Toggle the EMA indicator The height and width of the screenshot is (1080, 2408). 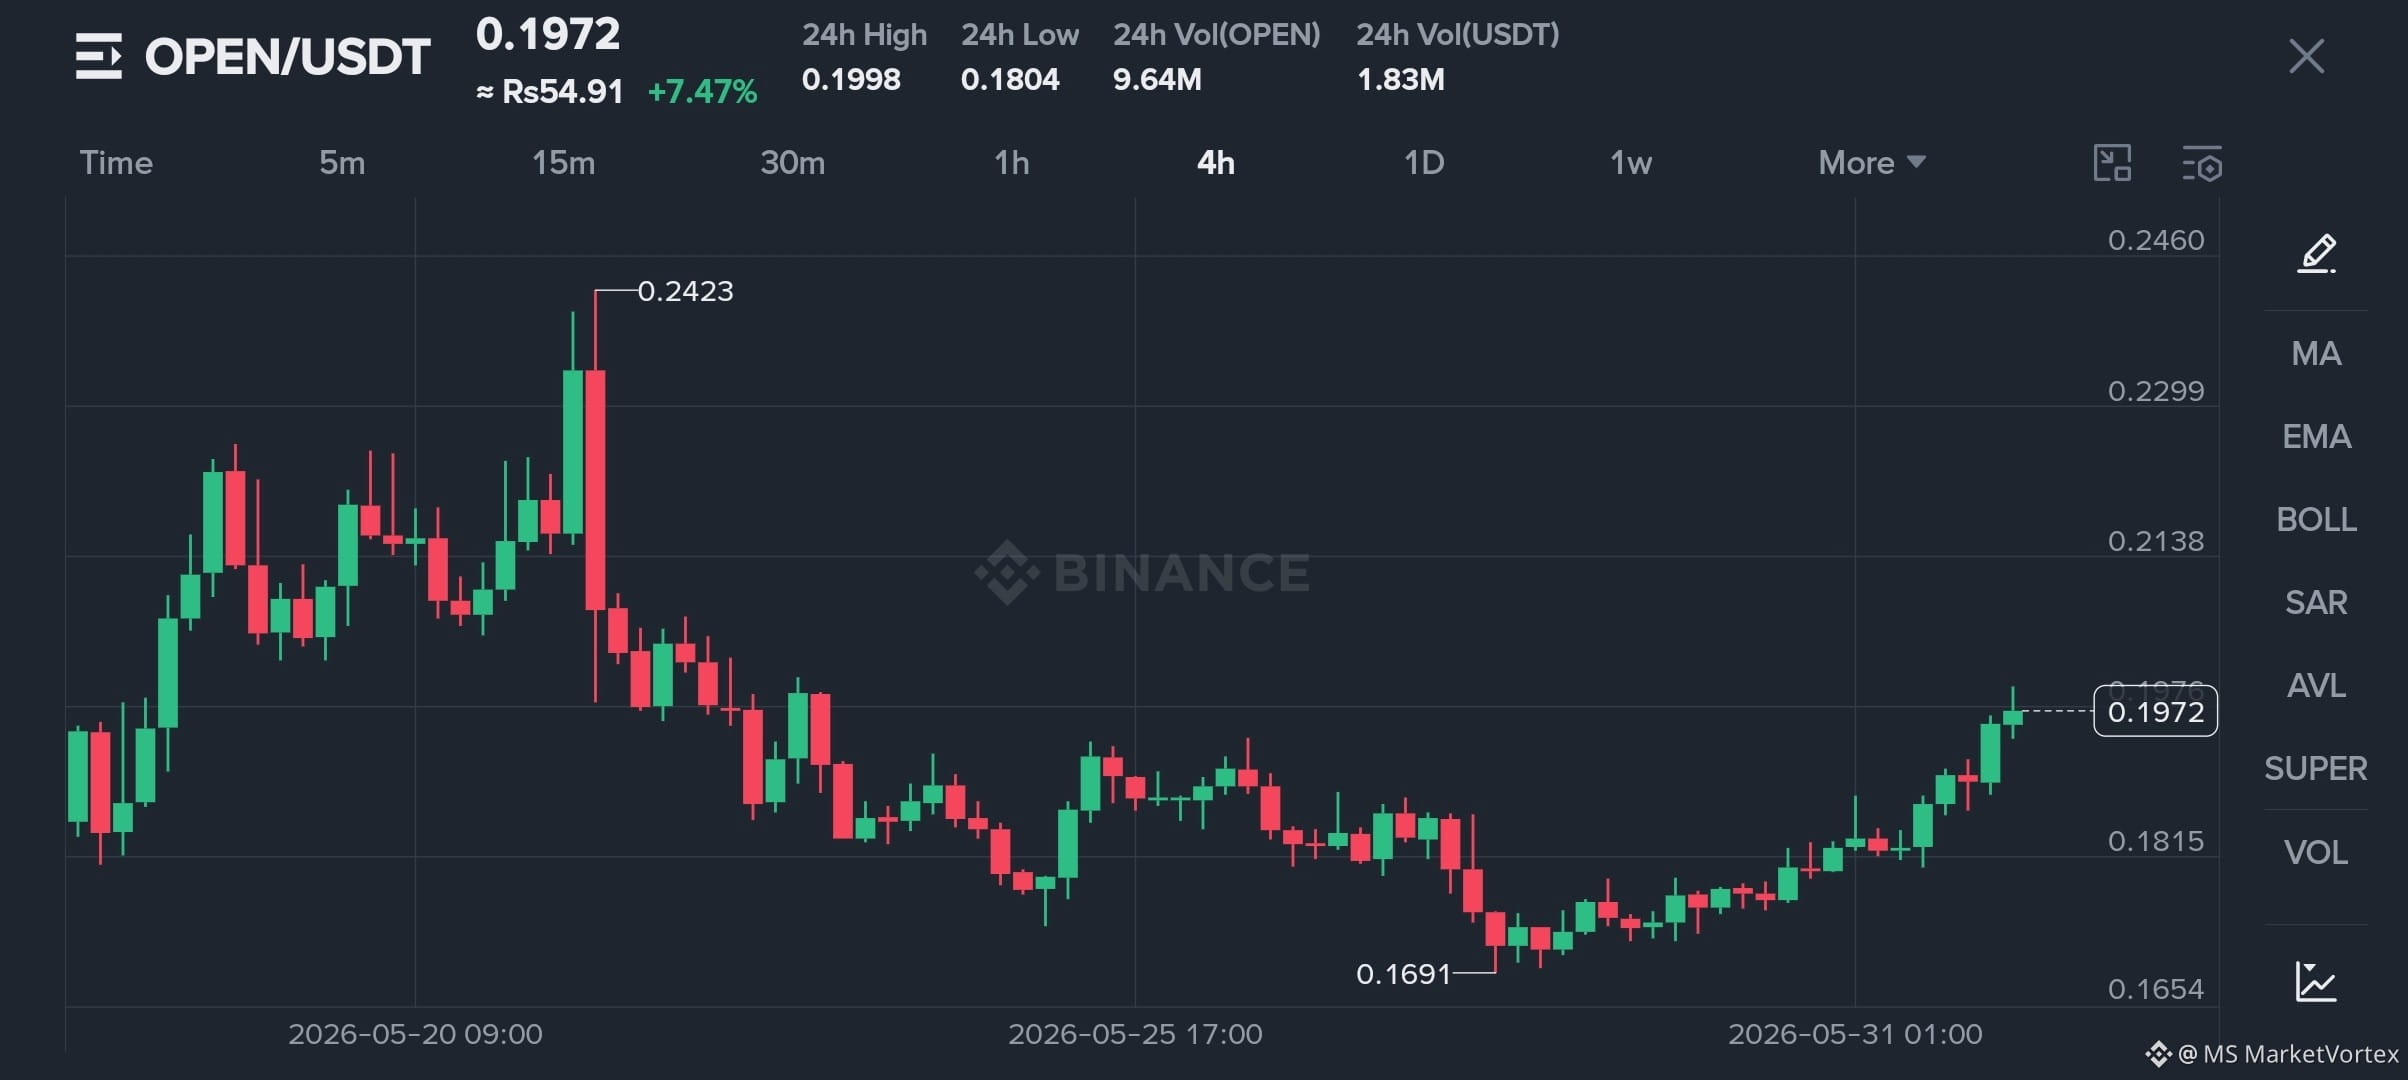(x=2316, y=436)
